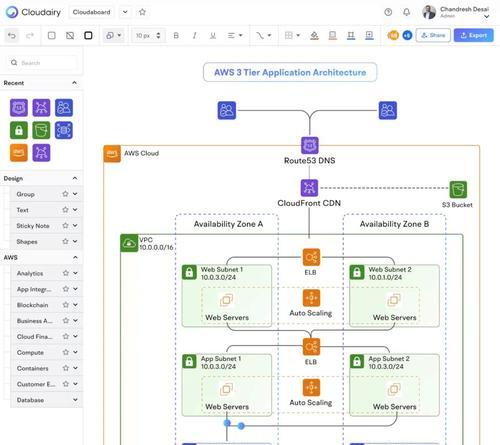Viewport: 500px width, 445px height.
Task: Collapse the Design section
Action: click(x=75, y=178)
